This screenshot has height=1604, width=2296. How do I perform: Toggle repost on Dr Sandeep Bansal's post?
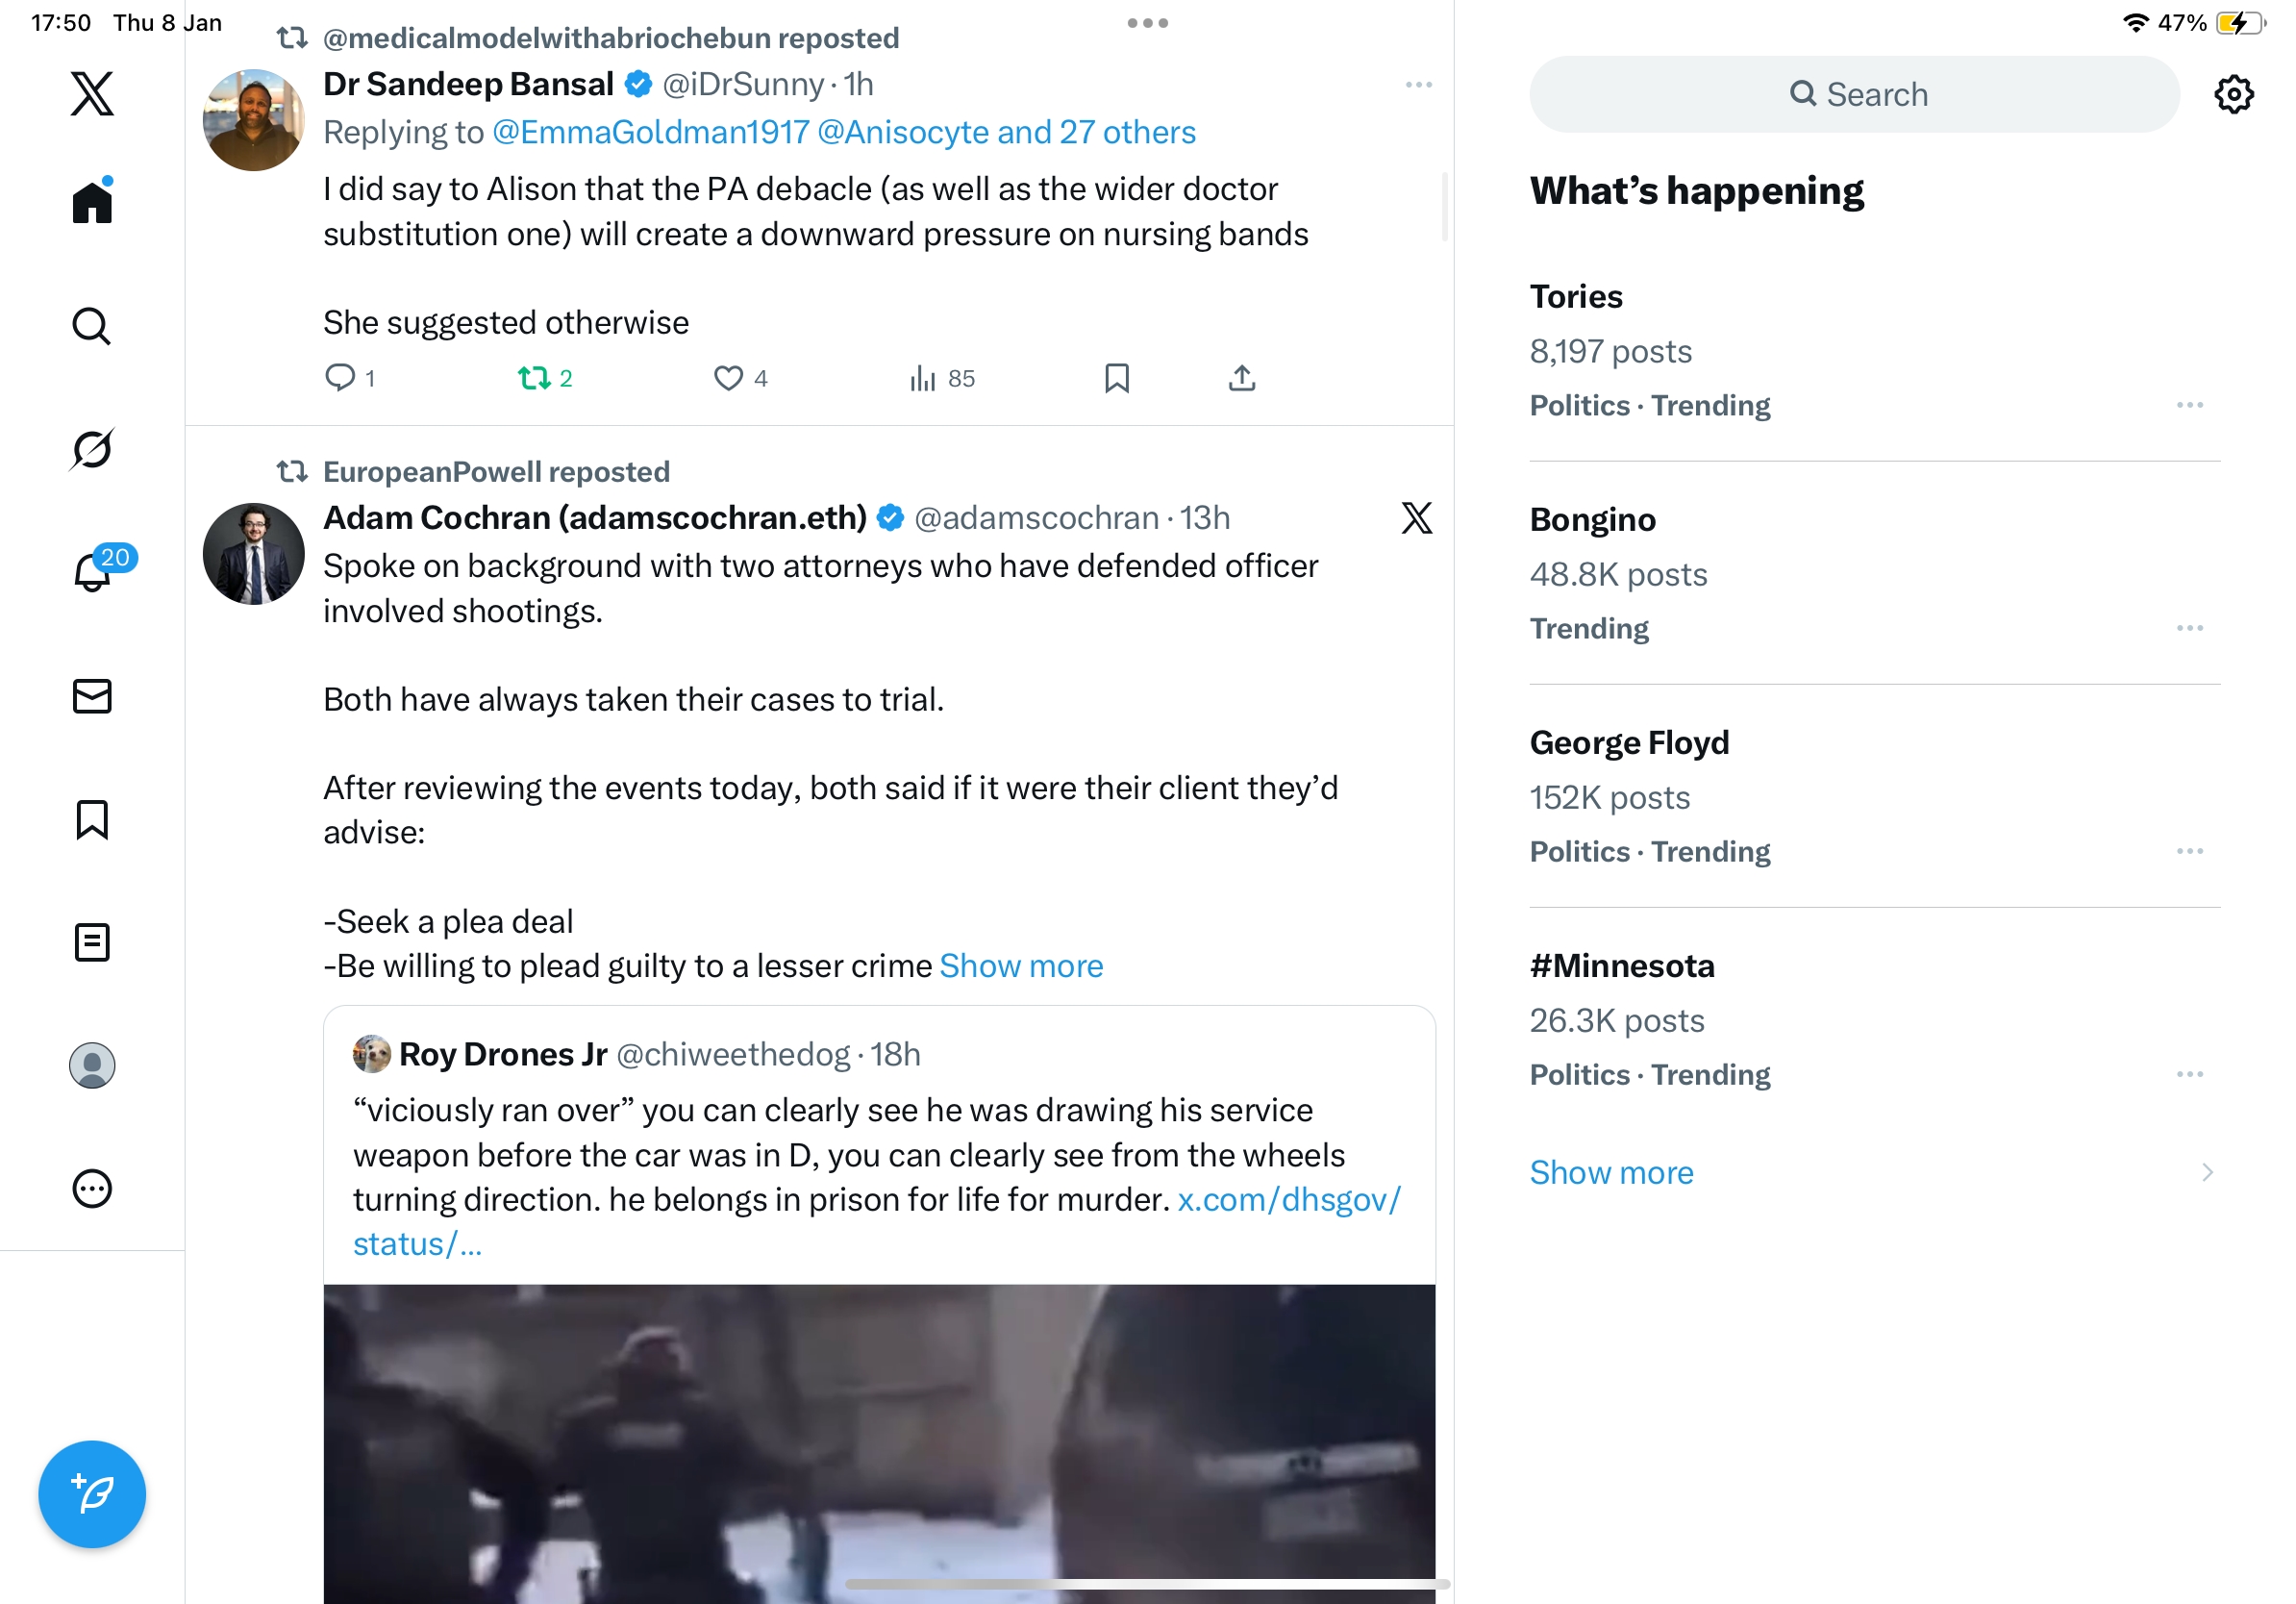534,378
